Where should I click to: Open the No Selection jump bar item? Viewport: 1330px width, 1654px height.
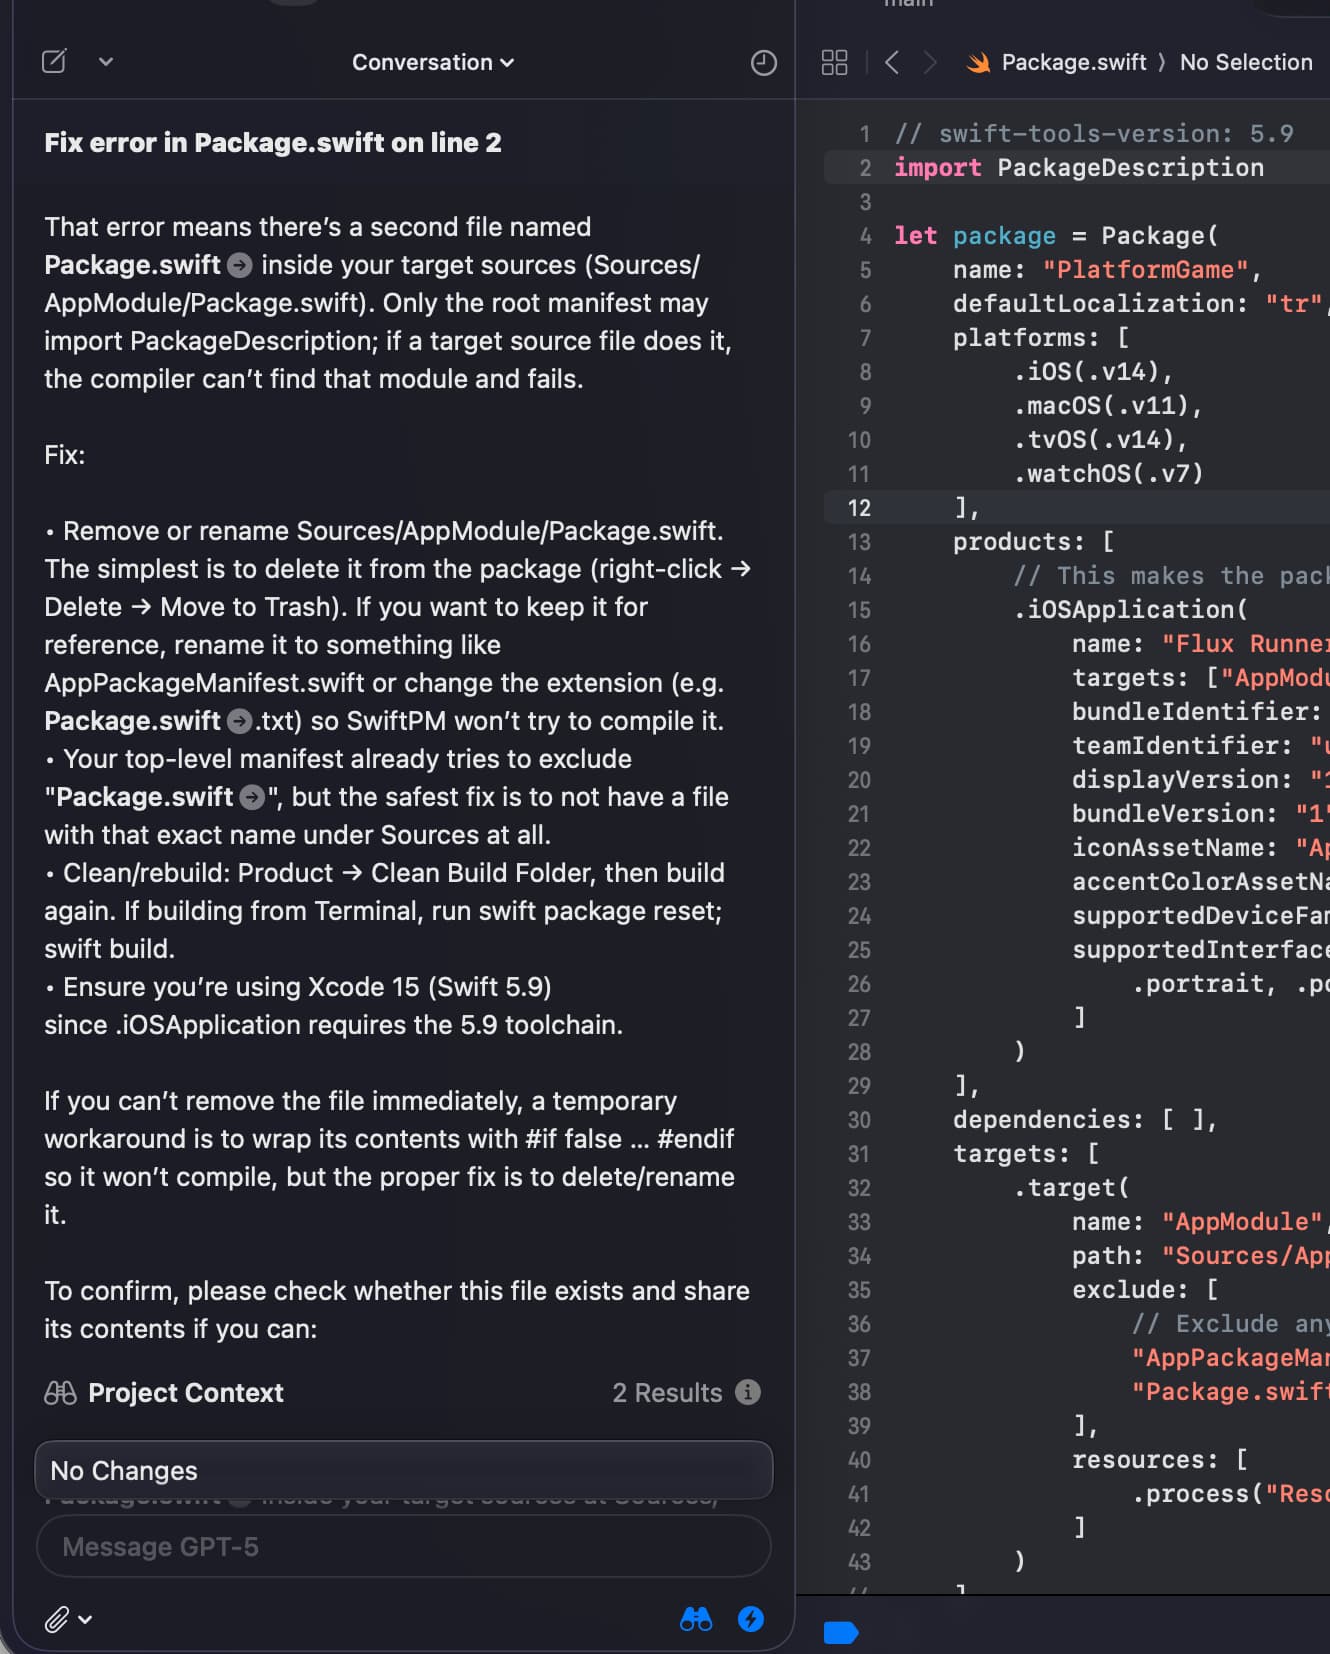pyautogui.click(x=1245, y=63)
